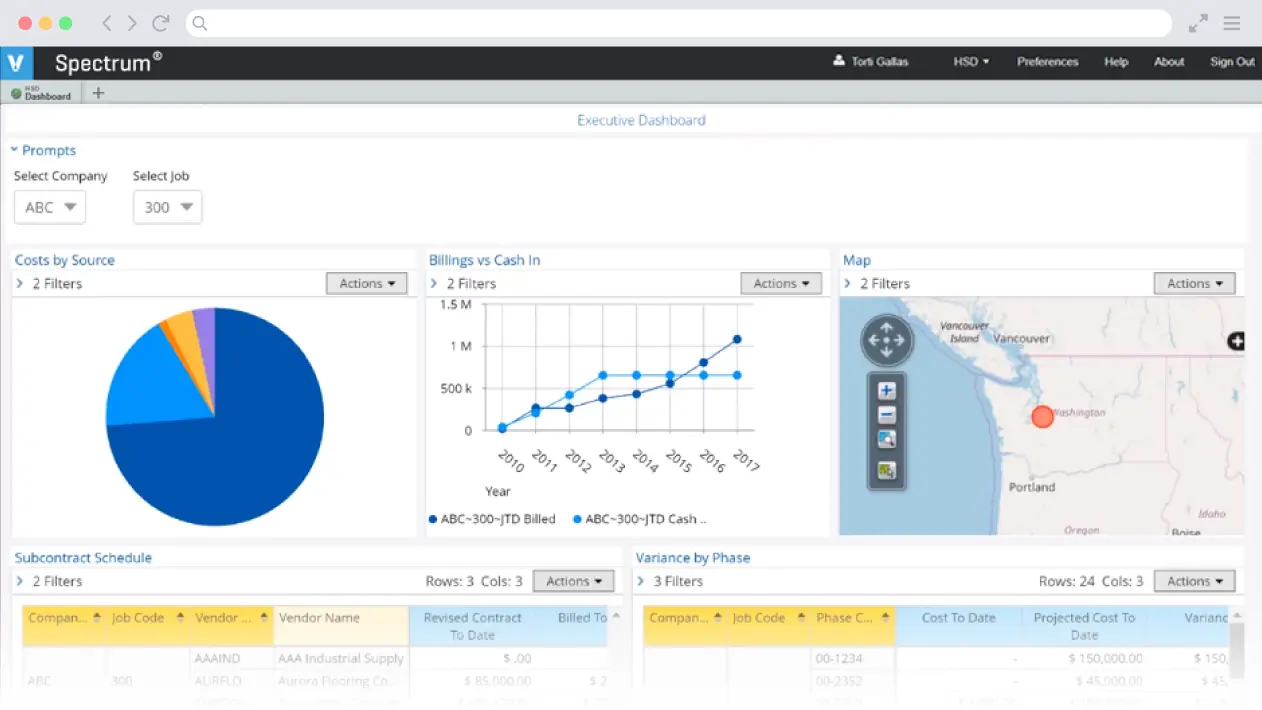
Task: Click the Subcontract Schedule title
Action: [x=83, y=558]
